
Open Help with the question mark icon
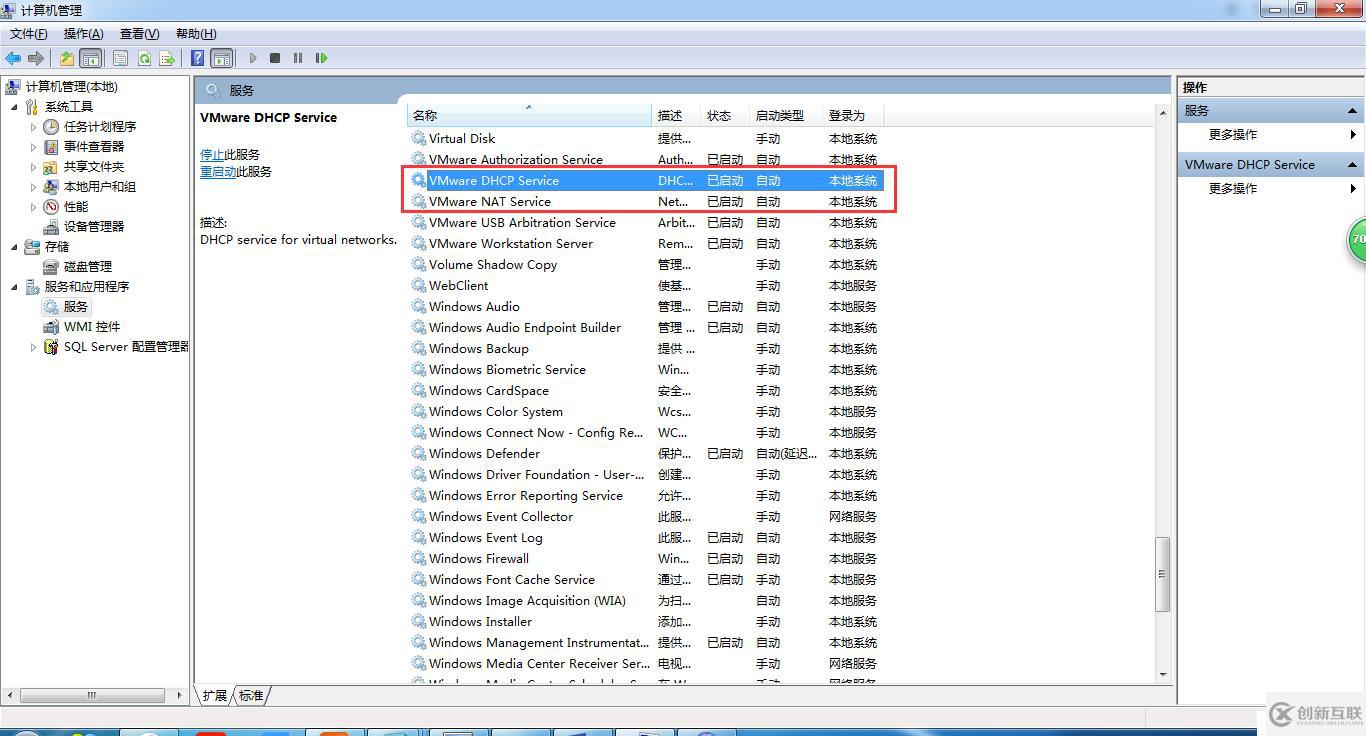[198, 58]
